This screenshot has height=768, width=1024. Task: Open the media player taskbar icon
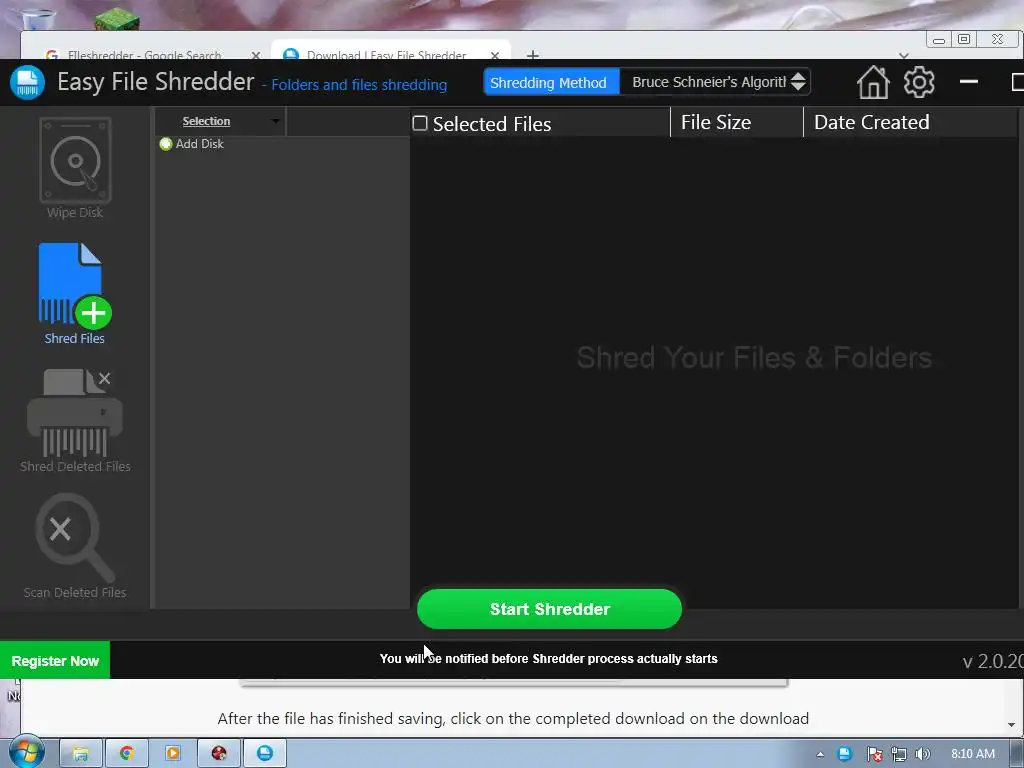tap(173, 753)
